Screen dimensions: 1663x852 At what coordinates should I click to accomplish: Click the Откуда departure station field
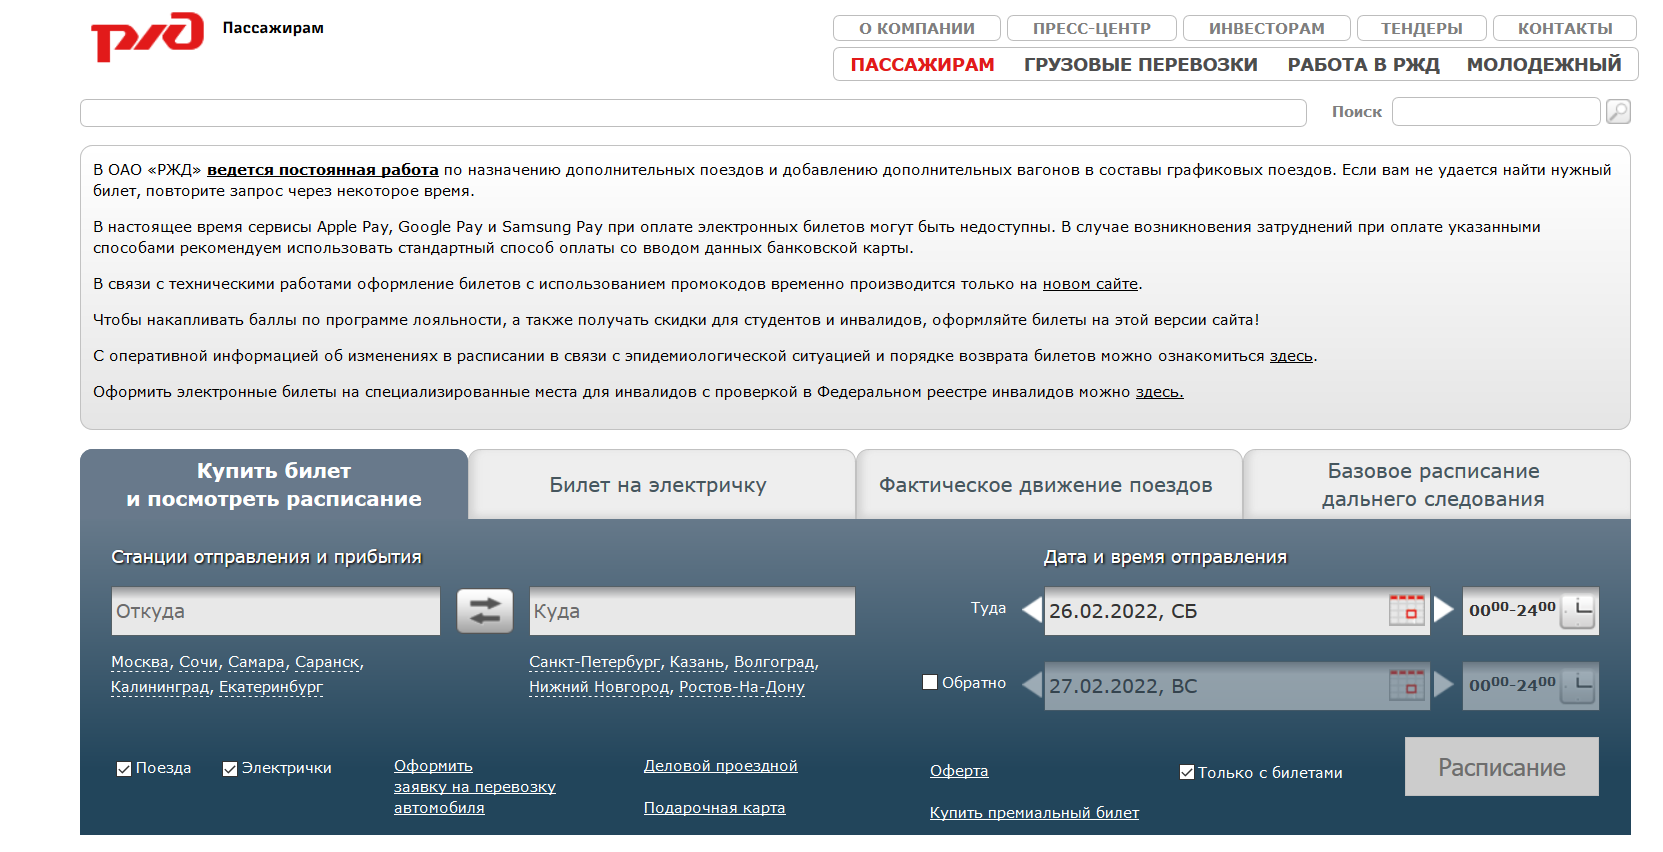click(x=275, y=611)
